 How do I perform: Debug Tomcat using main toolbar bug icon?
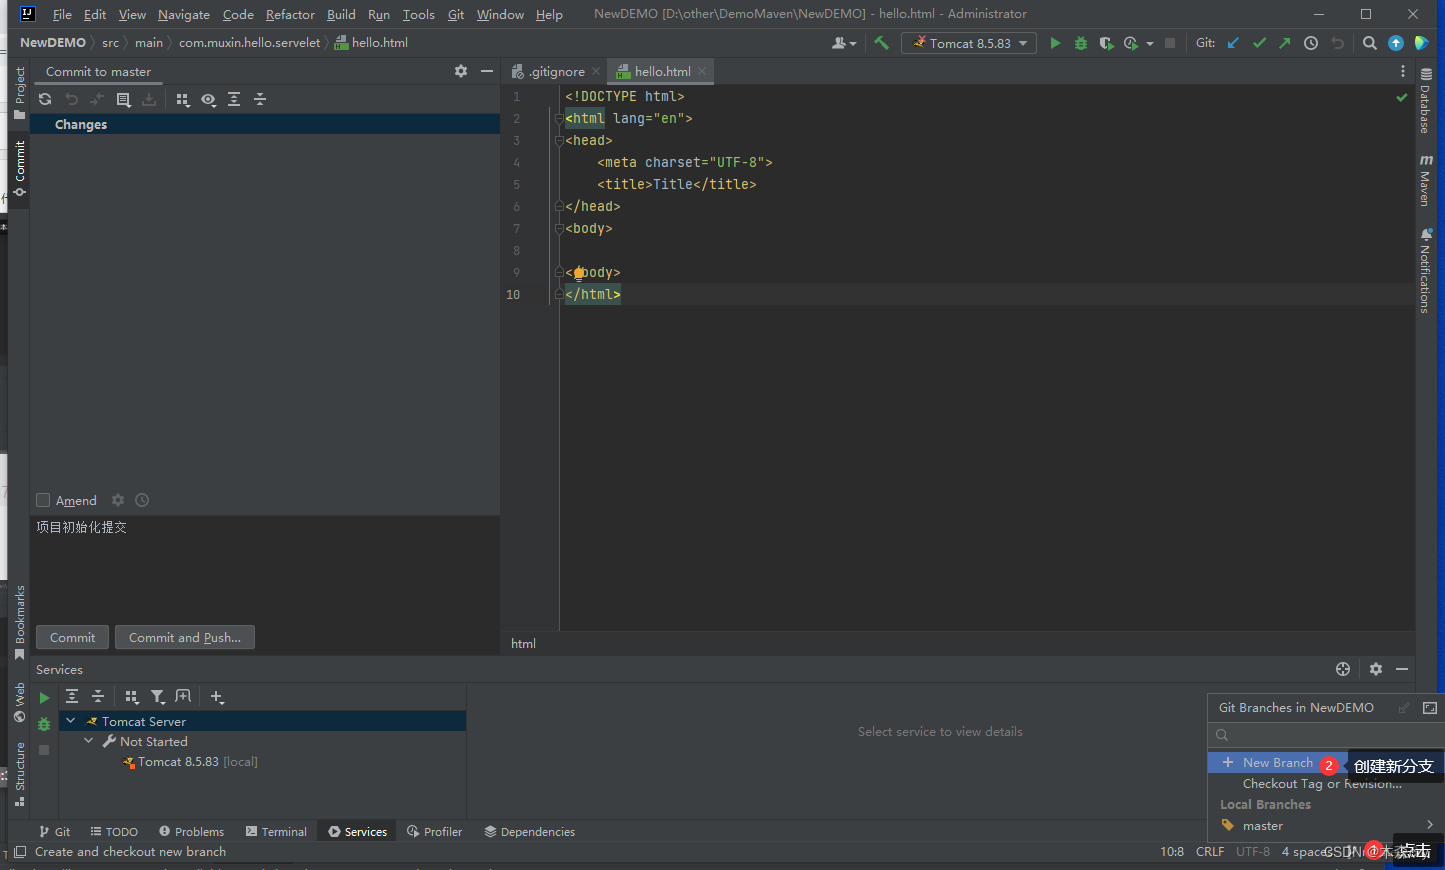(x=1081, y=43)
